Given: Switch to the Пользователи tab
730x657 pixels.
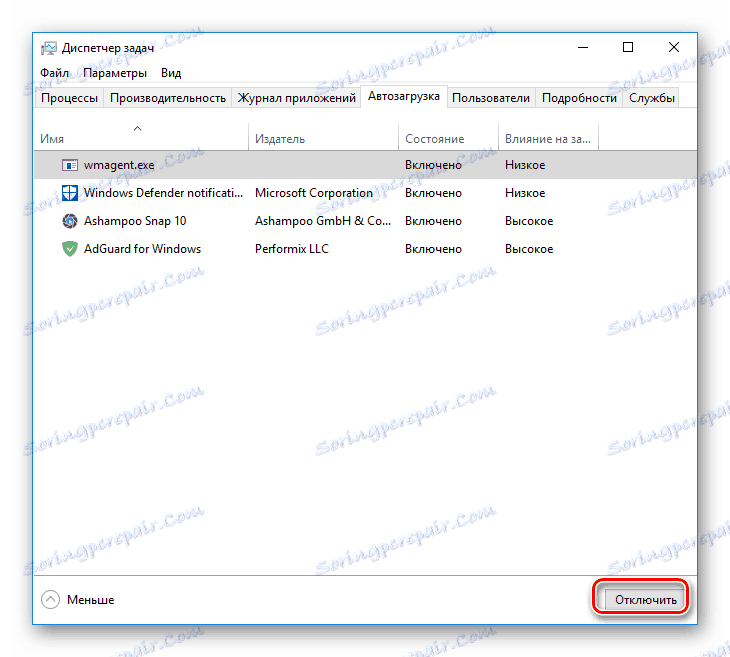Looking at the screenshot, I should (x=491, y=98).
